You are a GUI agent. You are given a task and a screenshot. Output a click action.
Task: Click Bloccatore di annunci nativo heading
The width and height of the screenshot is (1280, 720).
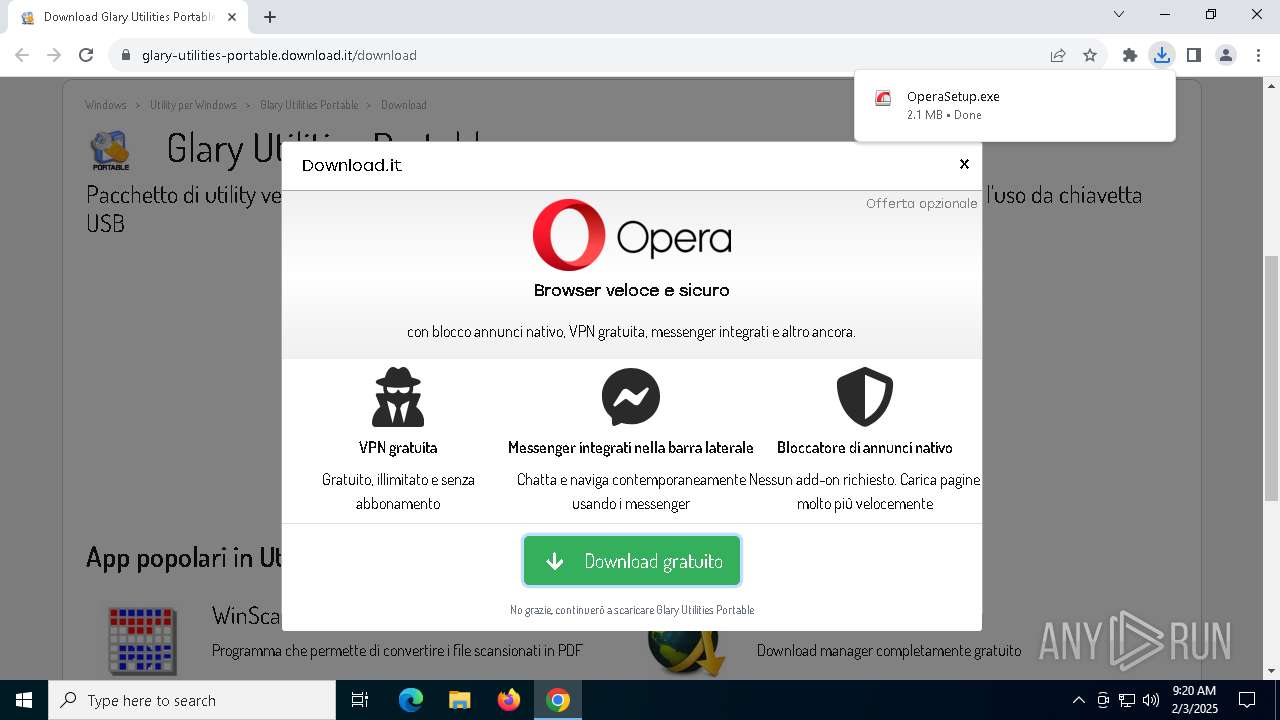(x=865, y=448)
